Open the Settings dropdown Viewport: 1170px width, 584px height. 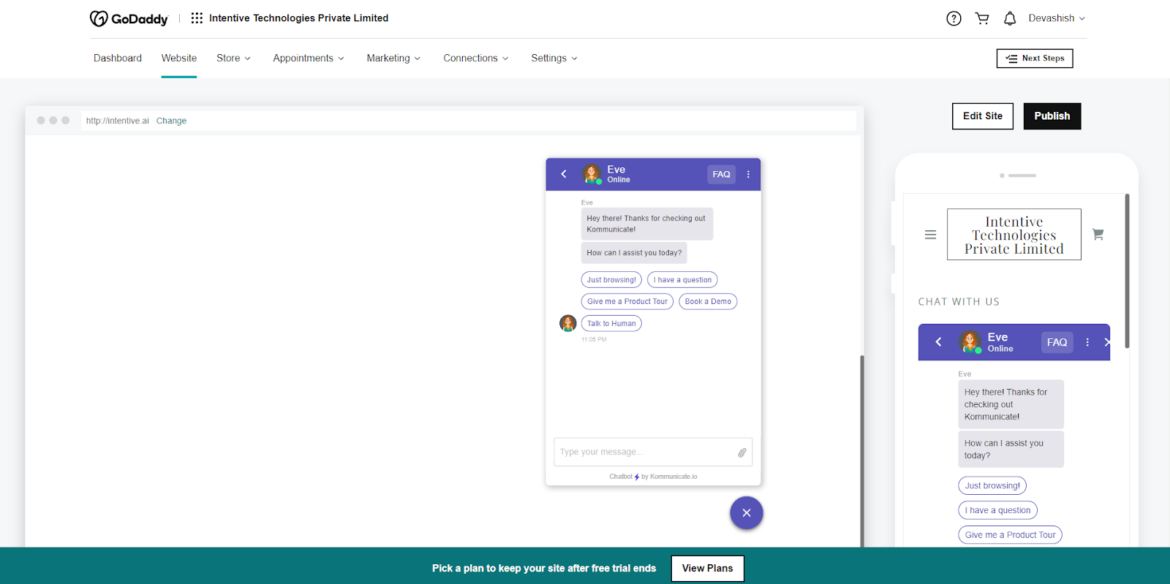tap(554, 58)
